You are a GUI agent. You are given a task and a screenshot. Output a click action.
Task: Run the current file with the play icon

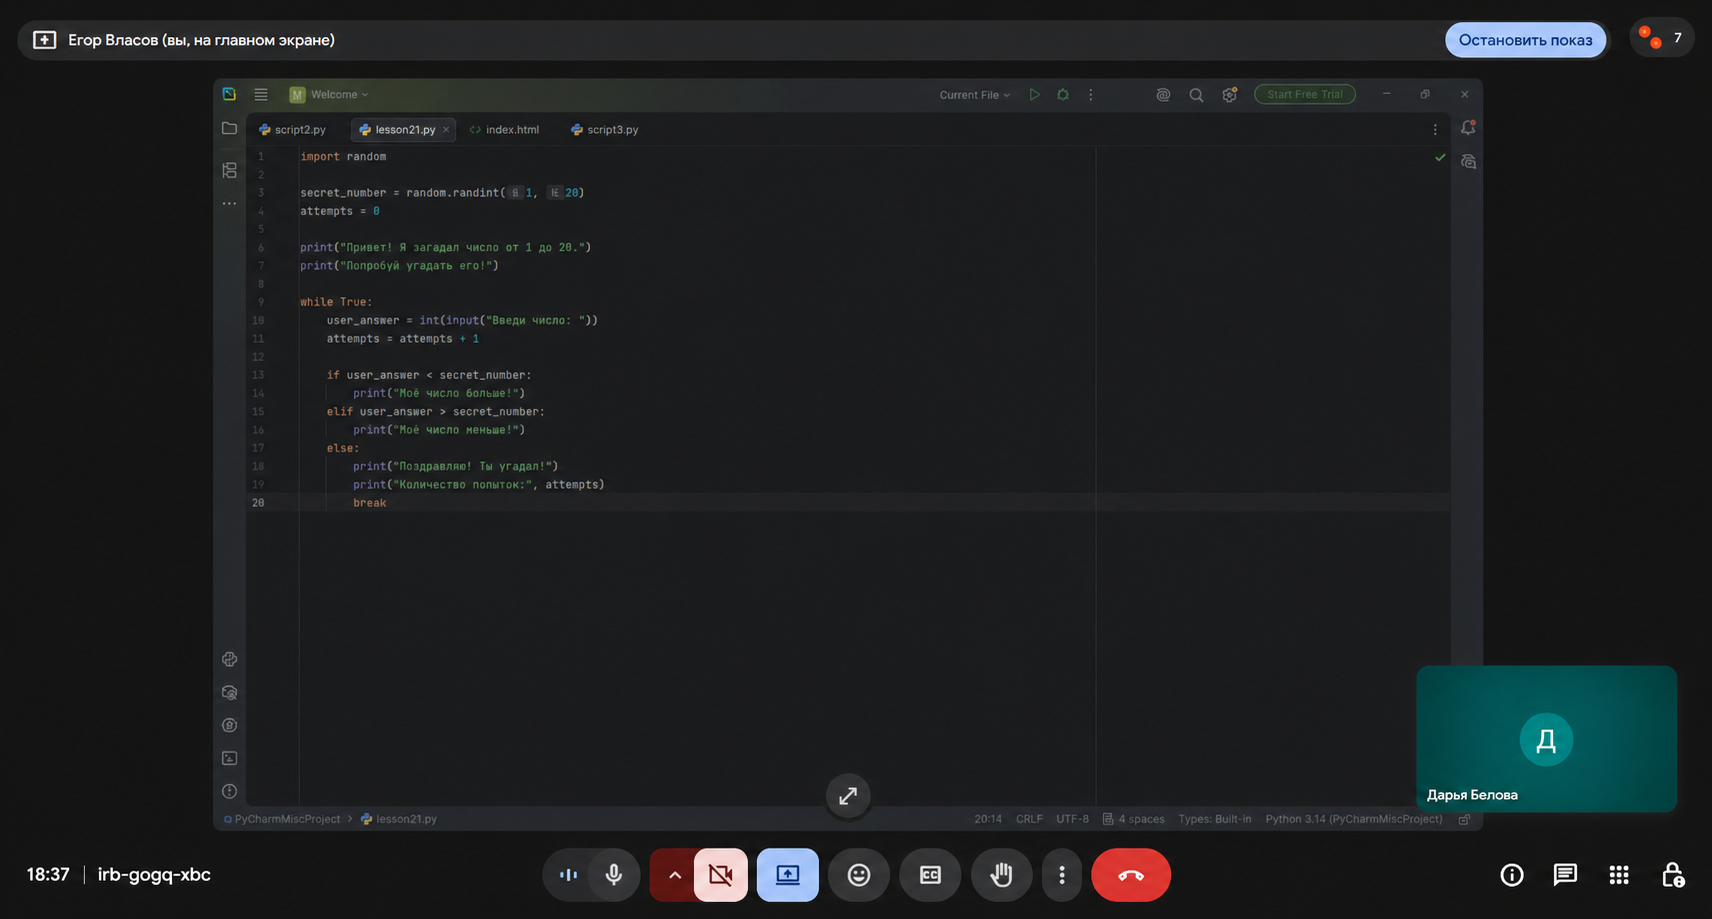point(1035,94)
